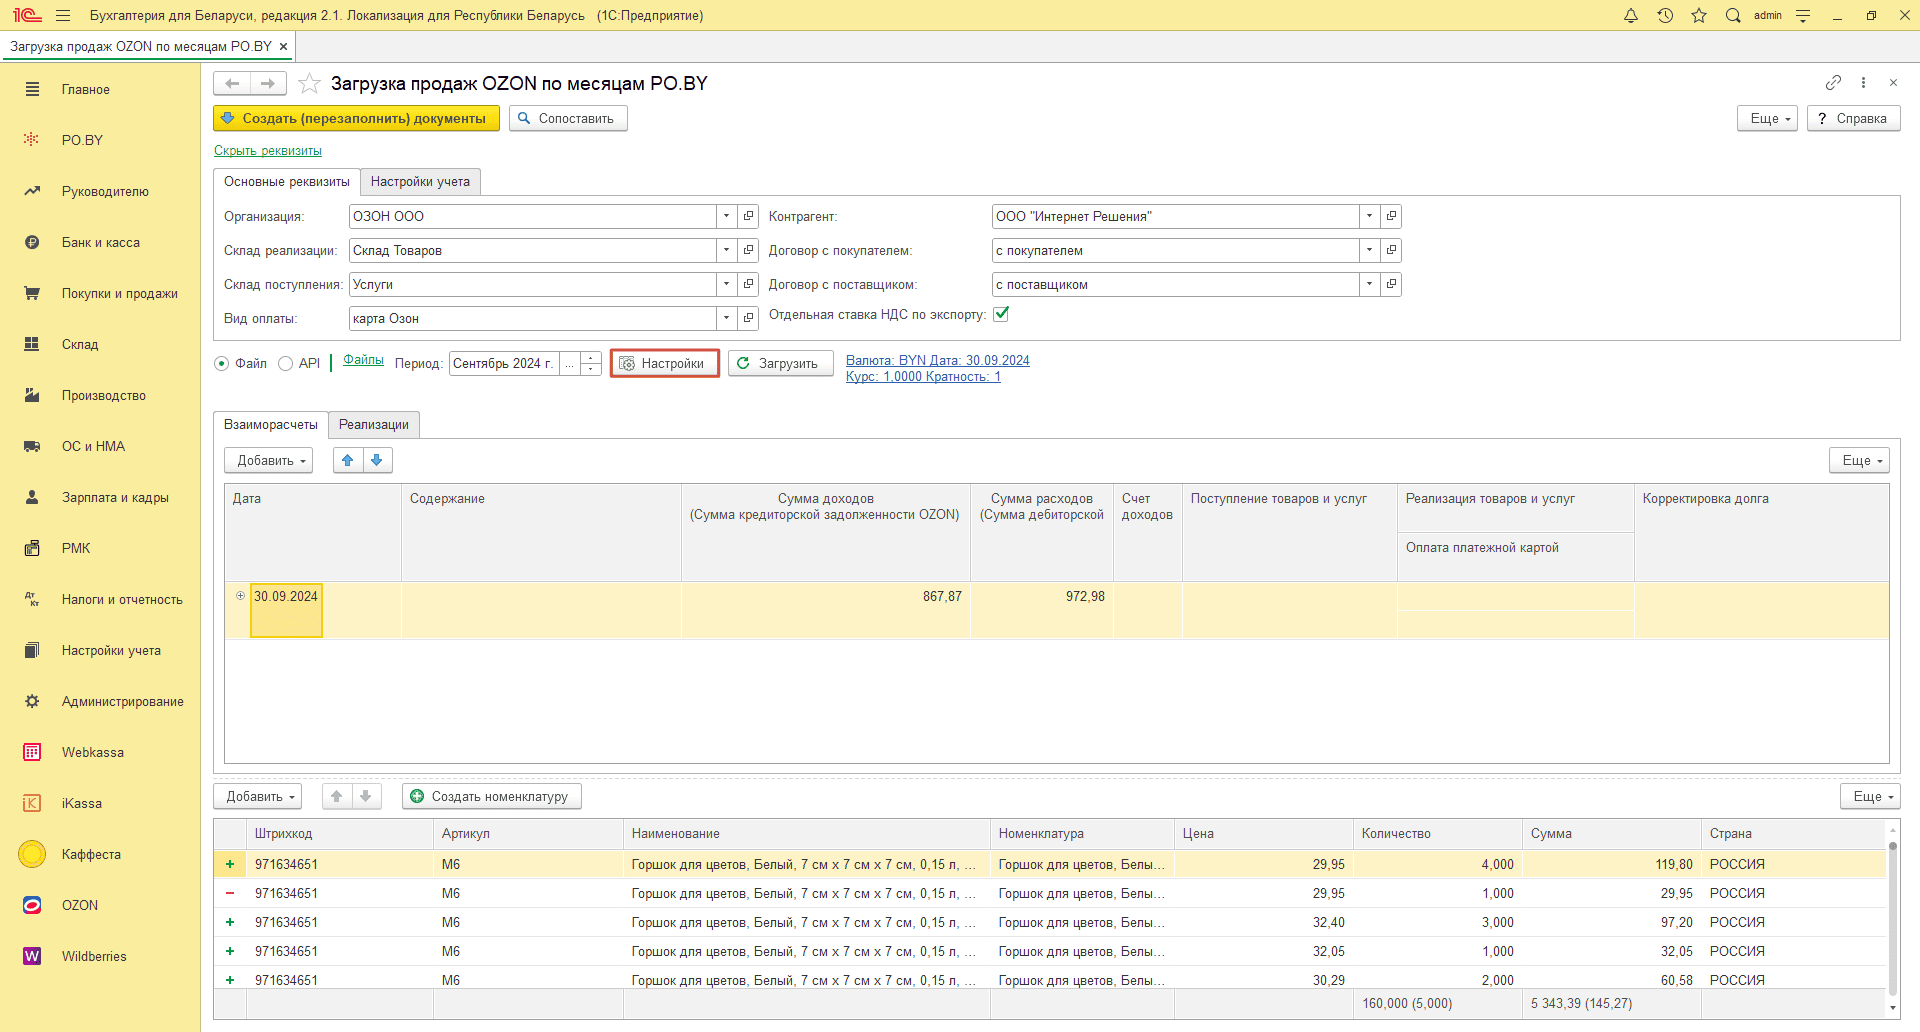Open the 1C main menu hamburger icon
1920x1032 pixels.
click(x=63, y=15)
